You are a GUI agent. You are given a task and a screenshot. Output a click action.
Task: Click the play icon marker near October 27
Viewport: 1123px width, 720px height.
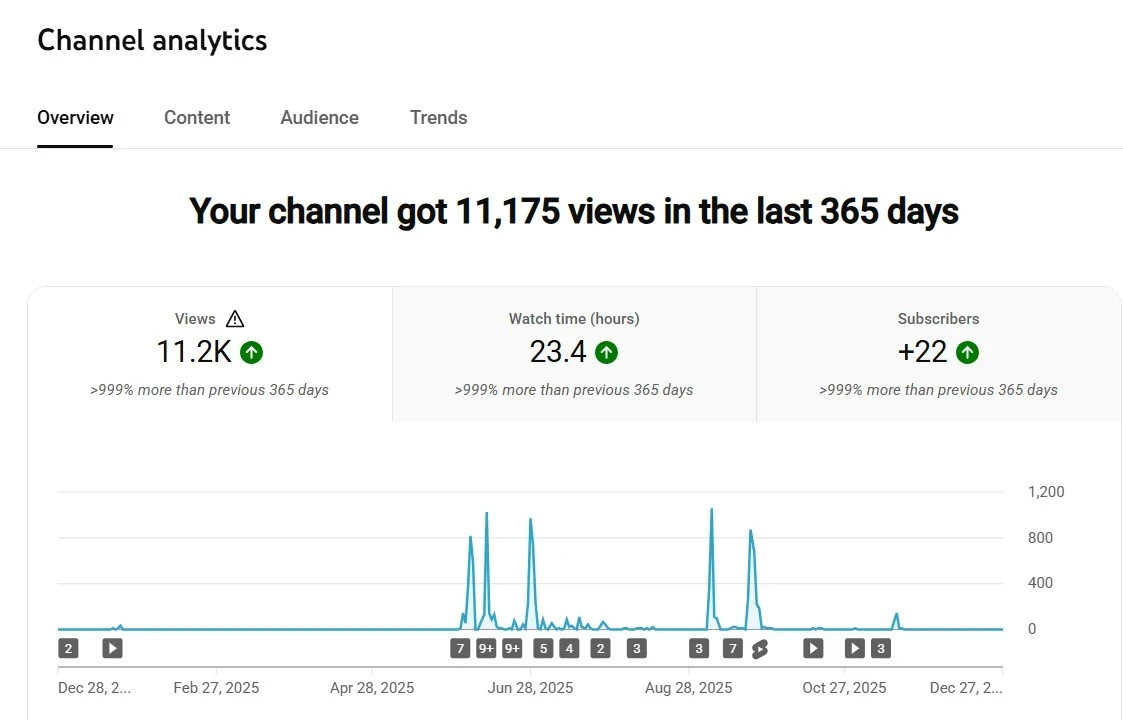[x=813, y=648]
